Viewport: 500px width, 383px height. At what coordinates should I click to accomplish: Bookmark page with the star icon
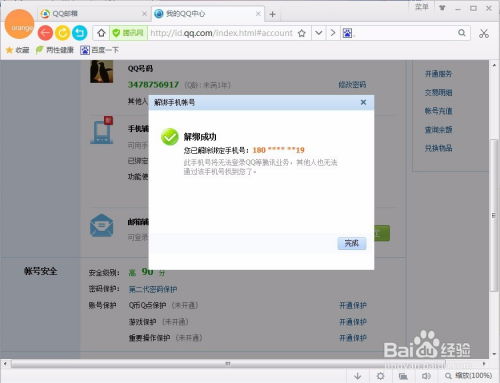click(x=302, y=33)
